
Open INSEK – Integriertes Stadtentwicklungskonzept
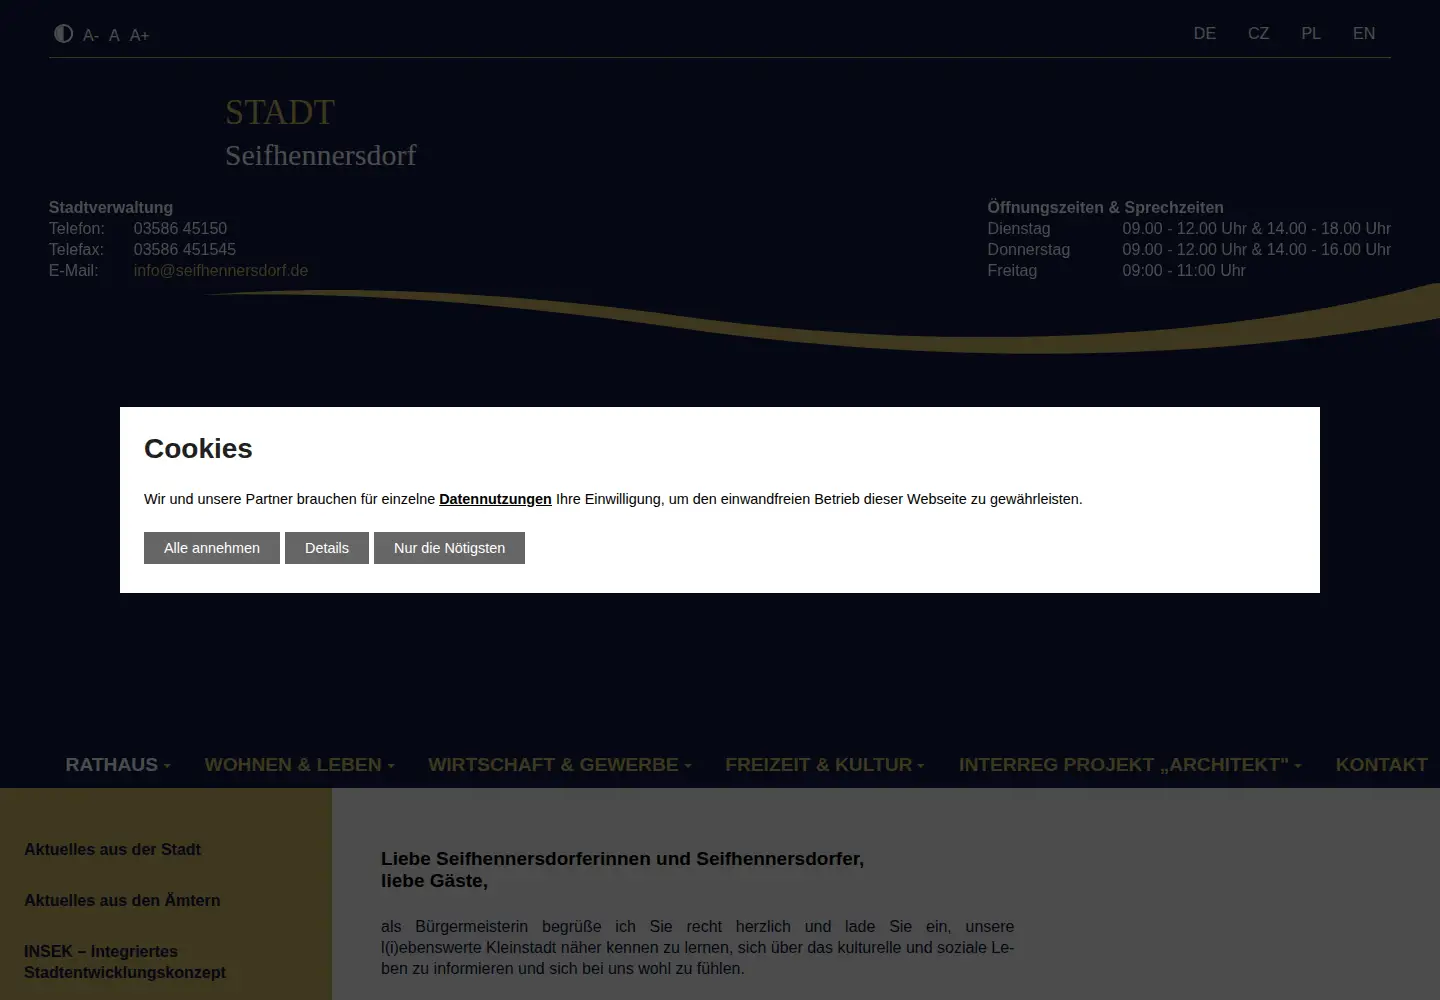[125, 962]
